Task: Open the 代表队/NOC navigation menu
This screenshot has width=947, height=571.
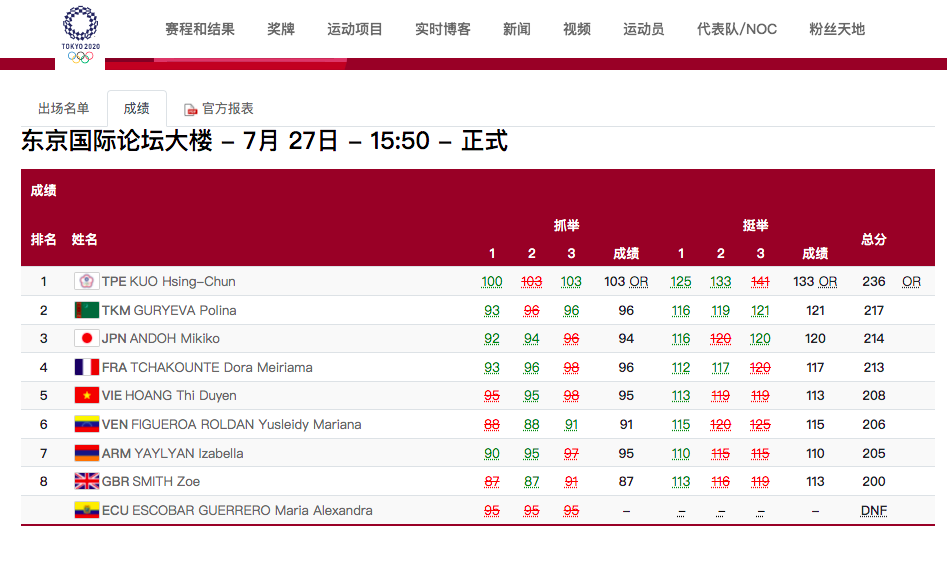Action: (x=737, y=29)
